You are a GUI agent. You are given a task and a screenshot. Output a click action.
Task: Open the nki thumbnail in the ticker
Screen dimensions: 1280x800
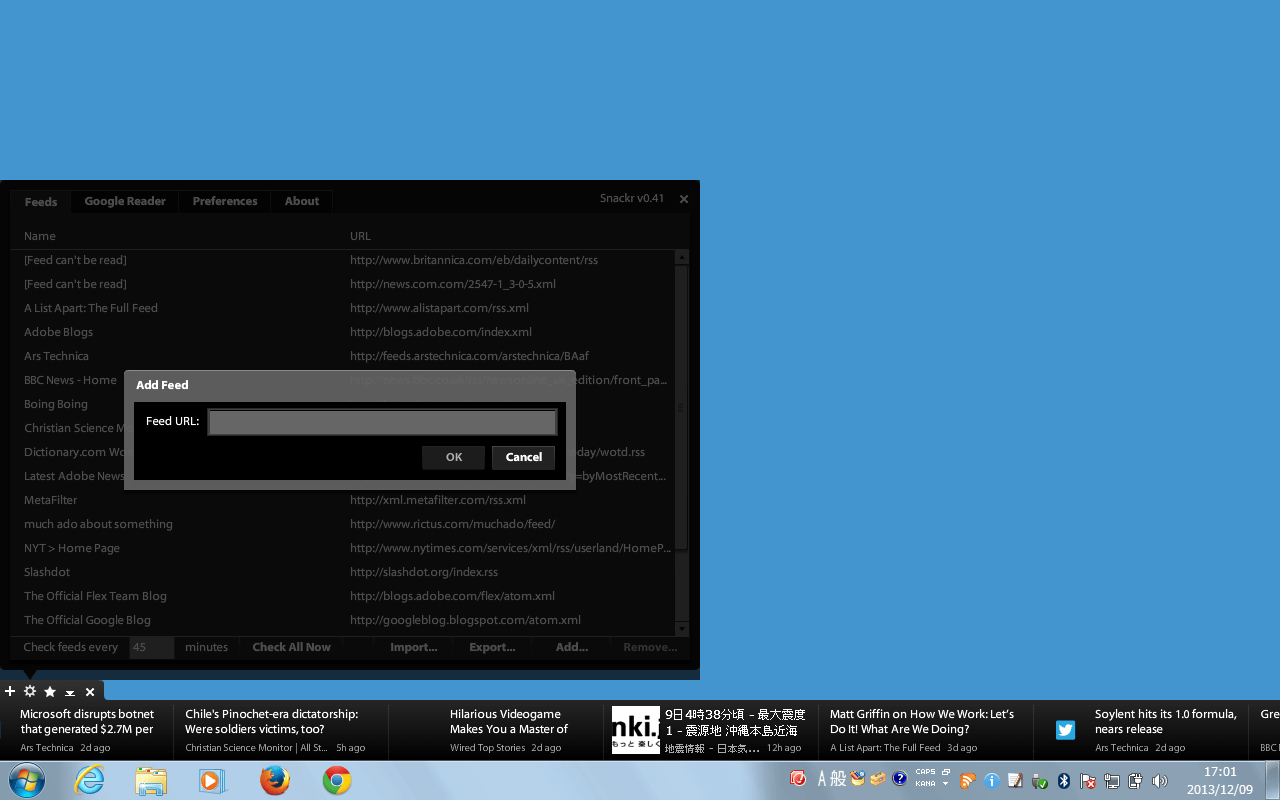tap(636, 730)
